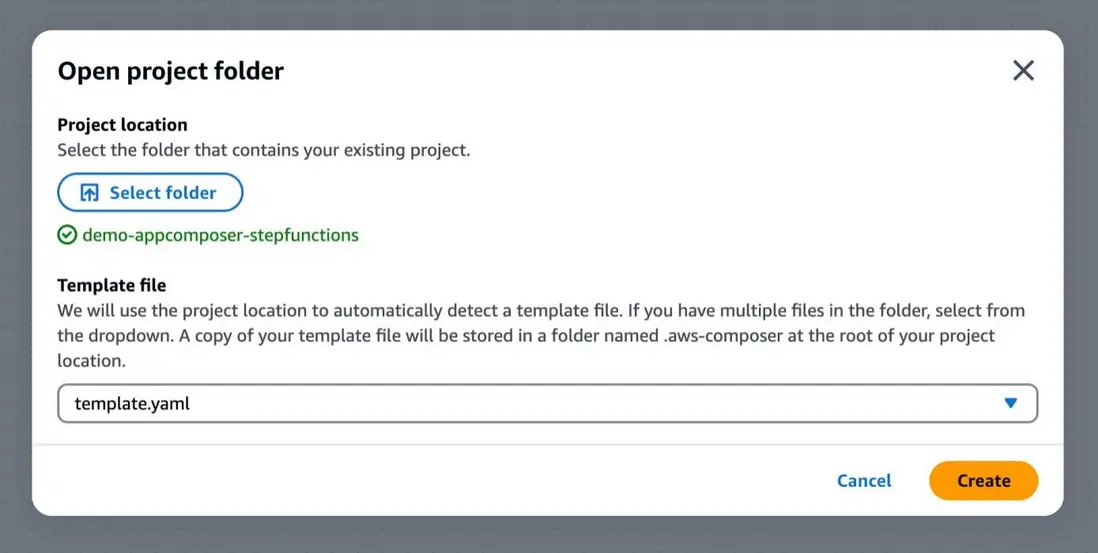Click the Template file label
Screen dimensions: 1098x553
pyautogui.click(x=112, y=285)
